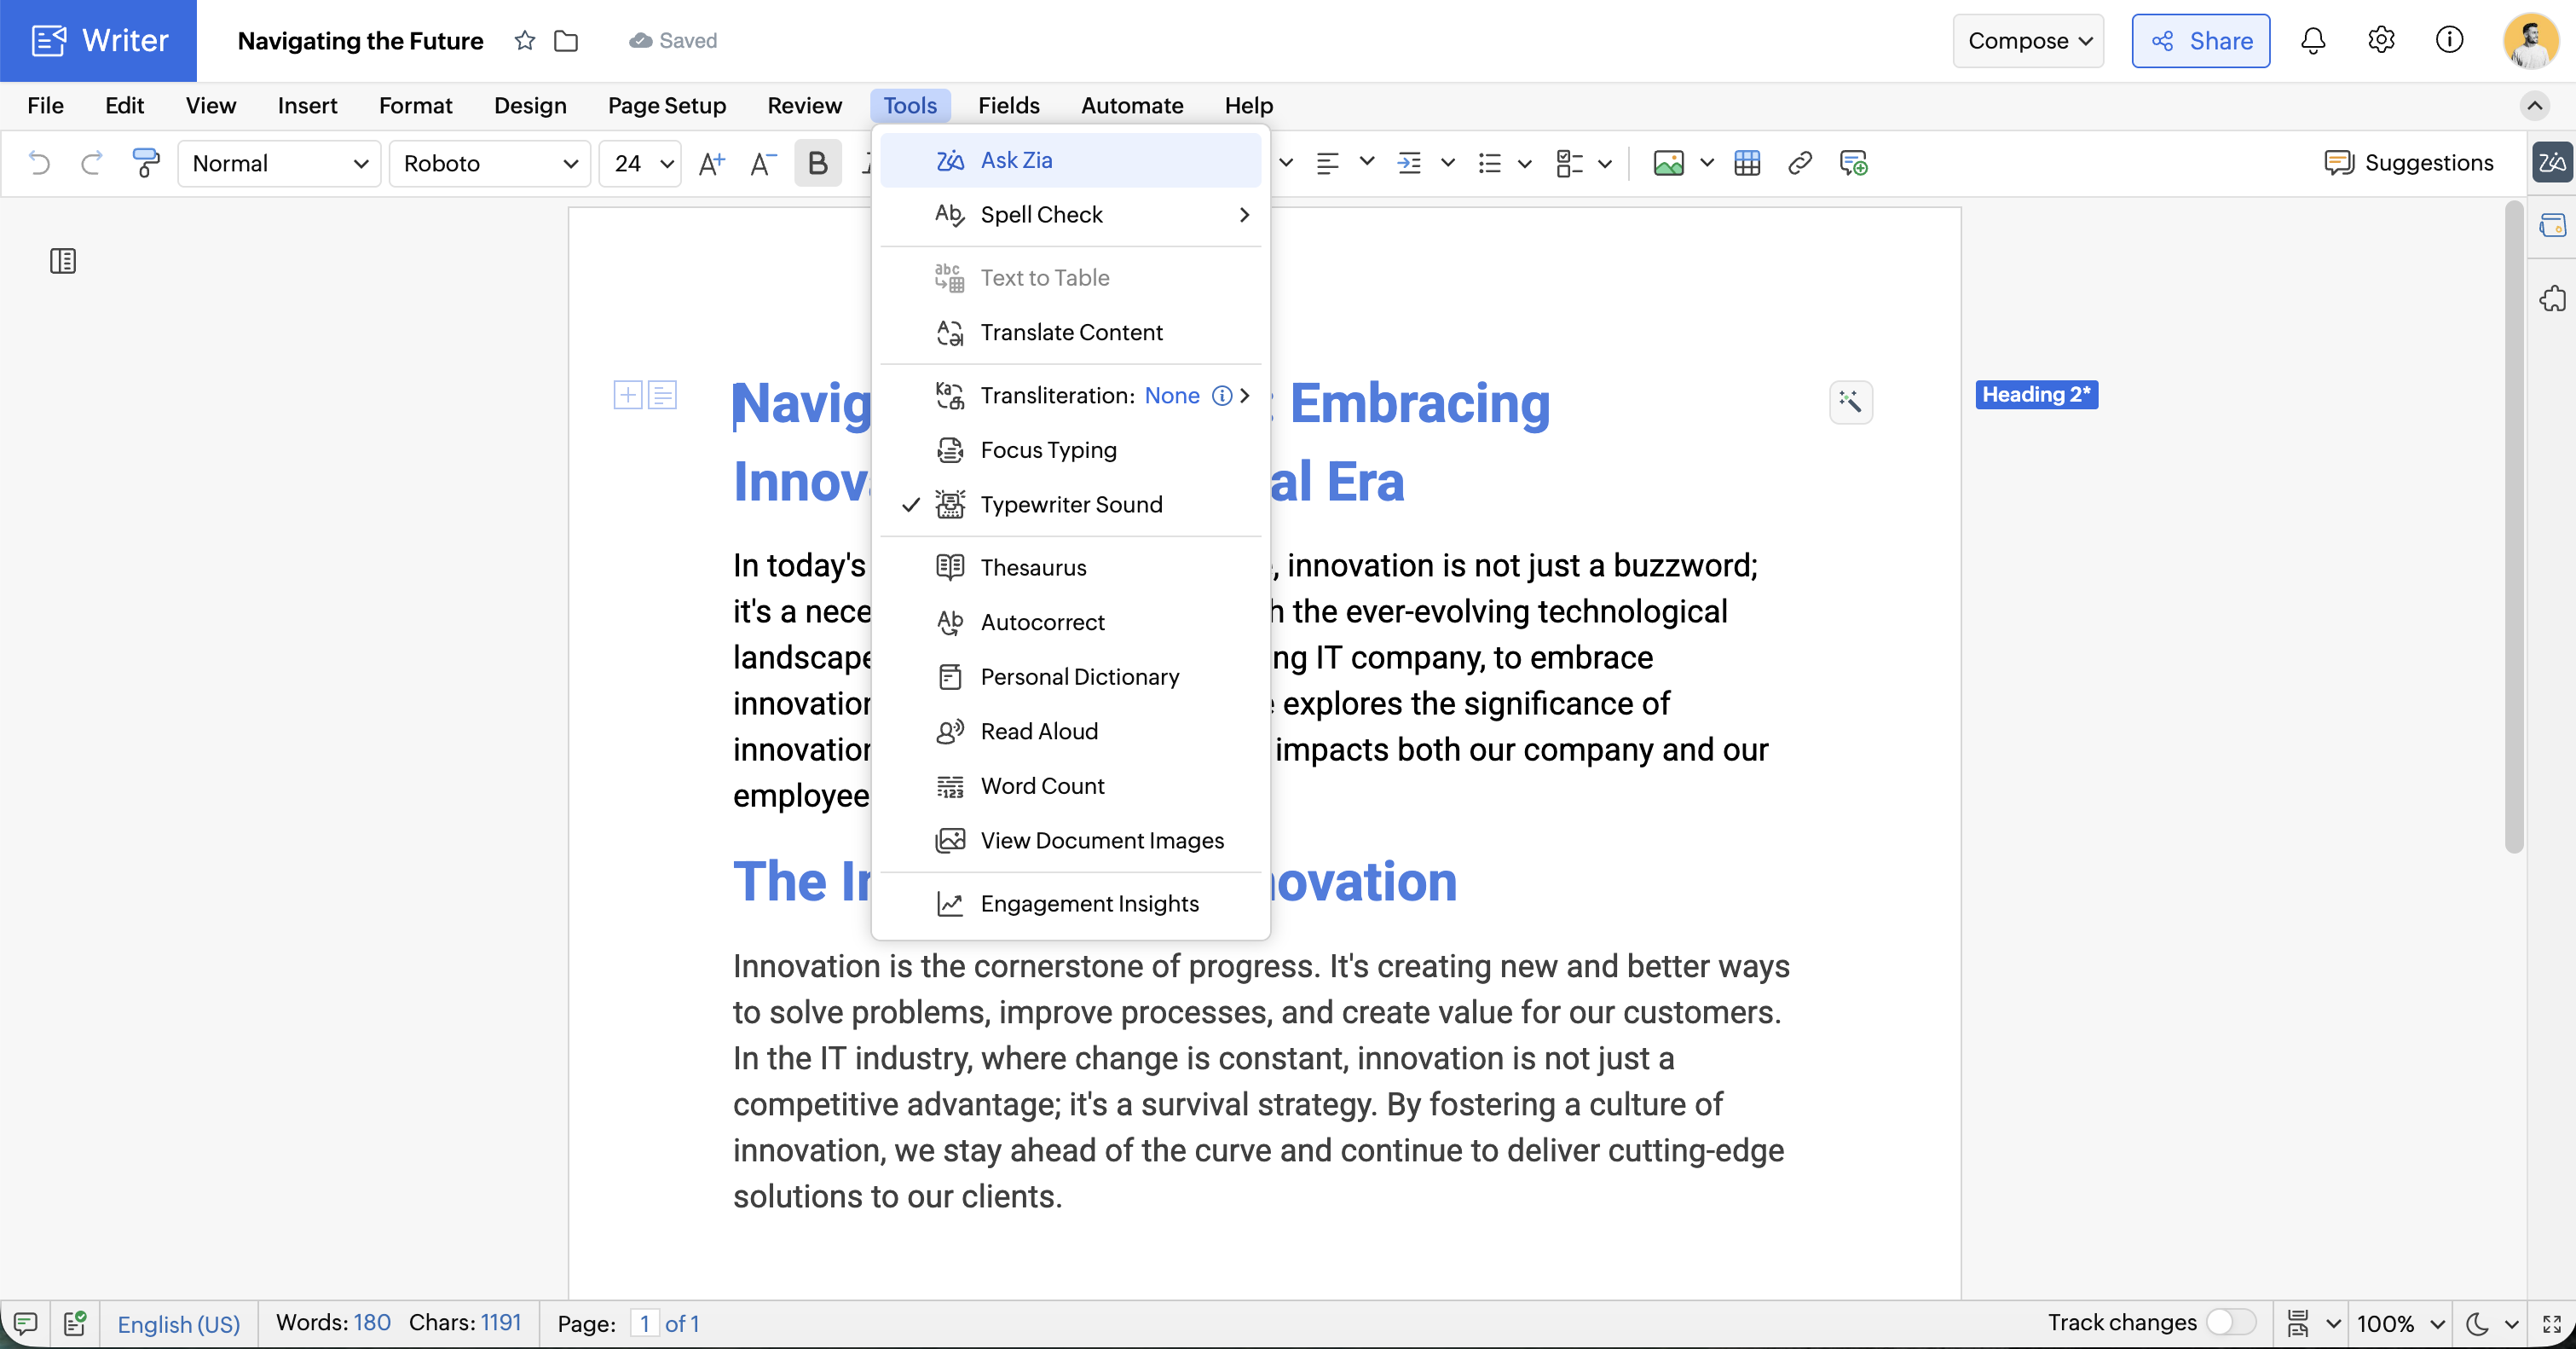Click the notifications bell icon
The width and height of the screenshot is (2576, 1349).
[x=2312, y=41]
